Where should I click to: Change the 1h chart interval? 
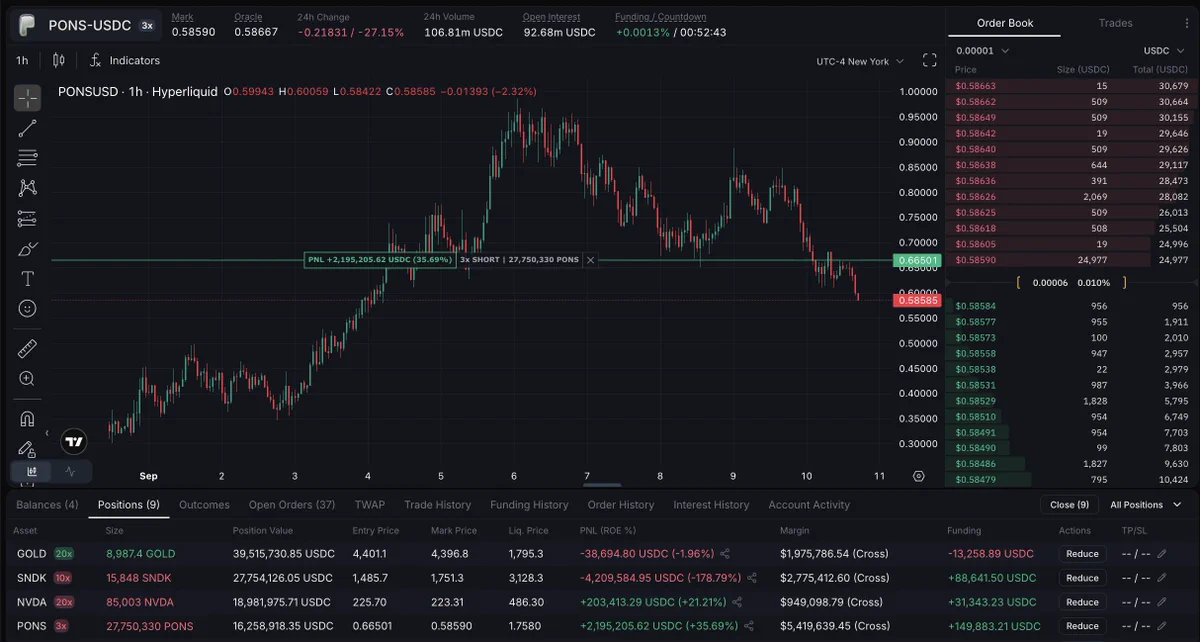pos(22,60)
